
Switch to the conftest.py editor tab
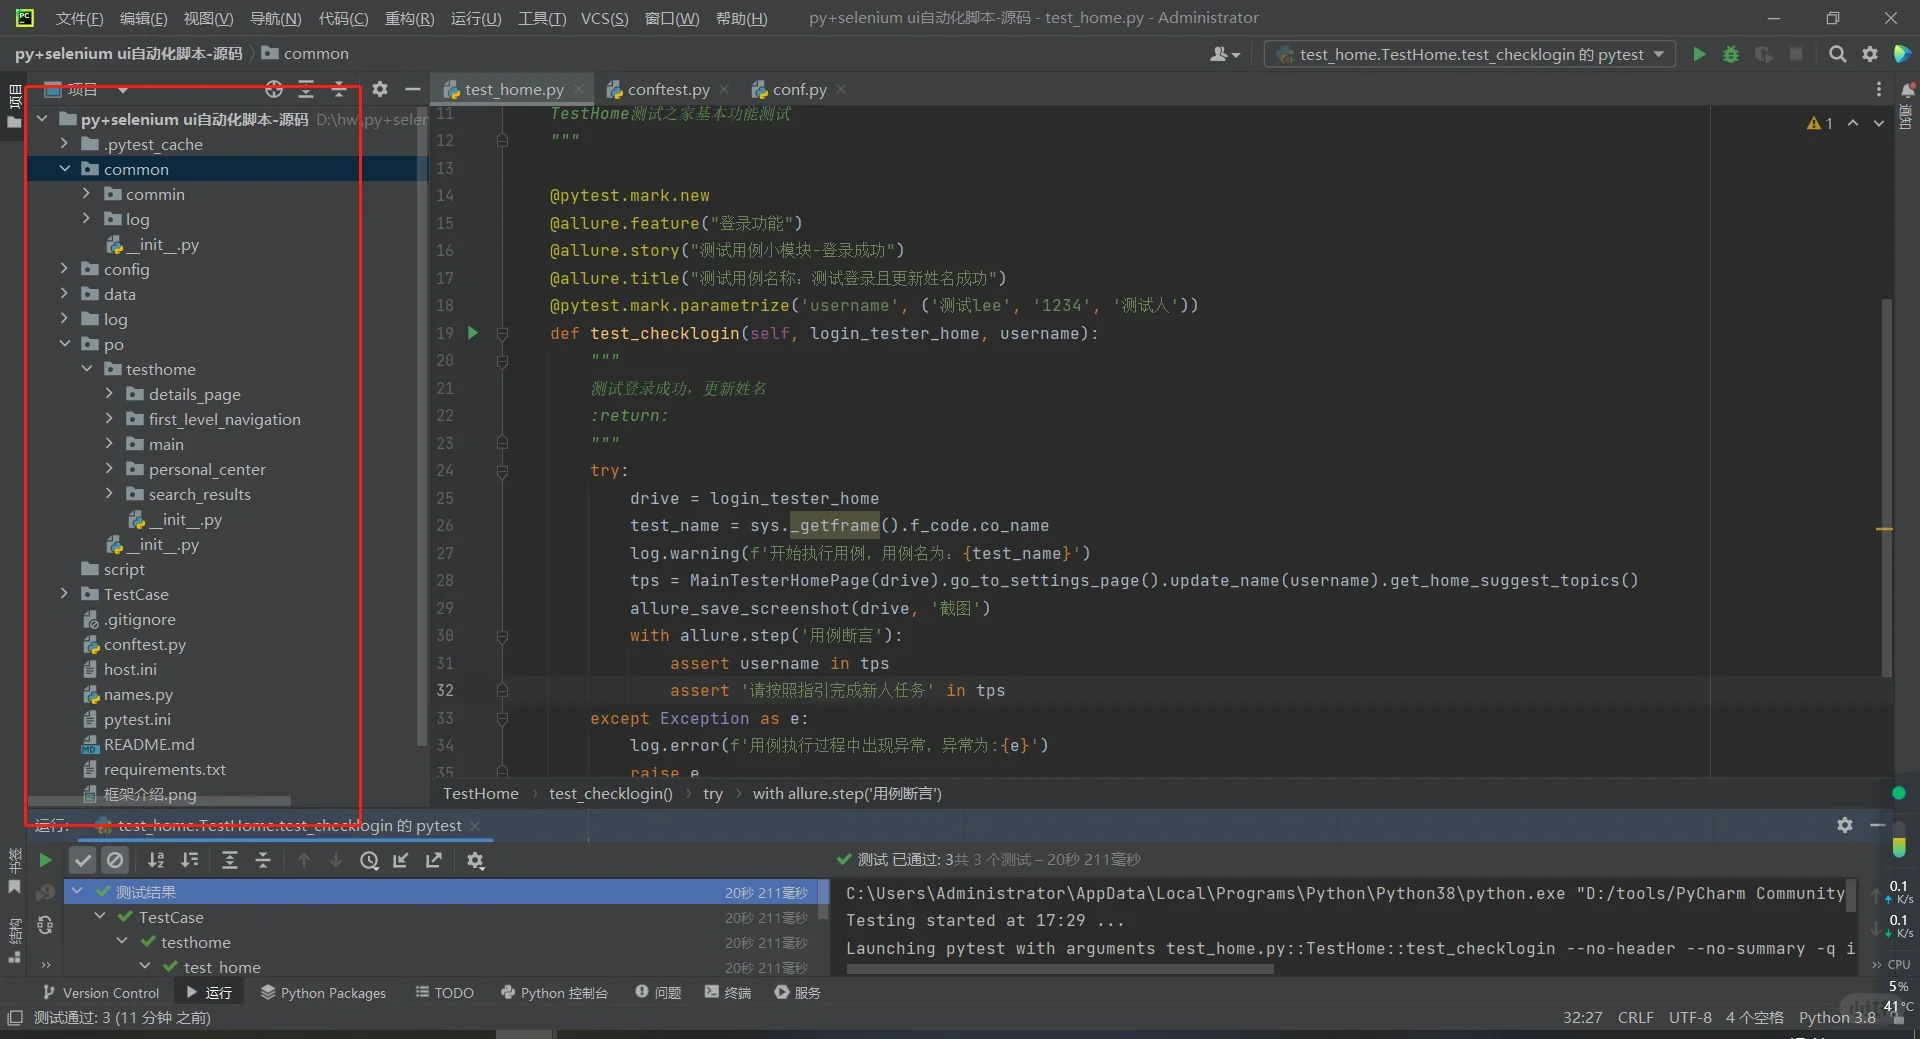pos(668,89)
